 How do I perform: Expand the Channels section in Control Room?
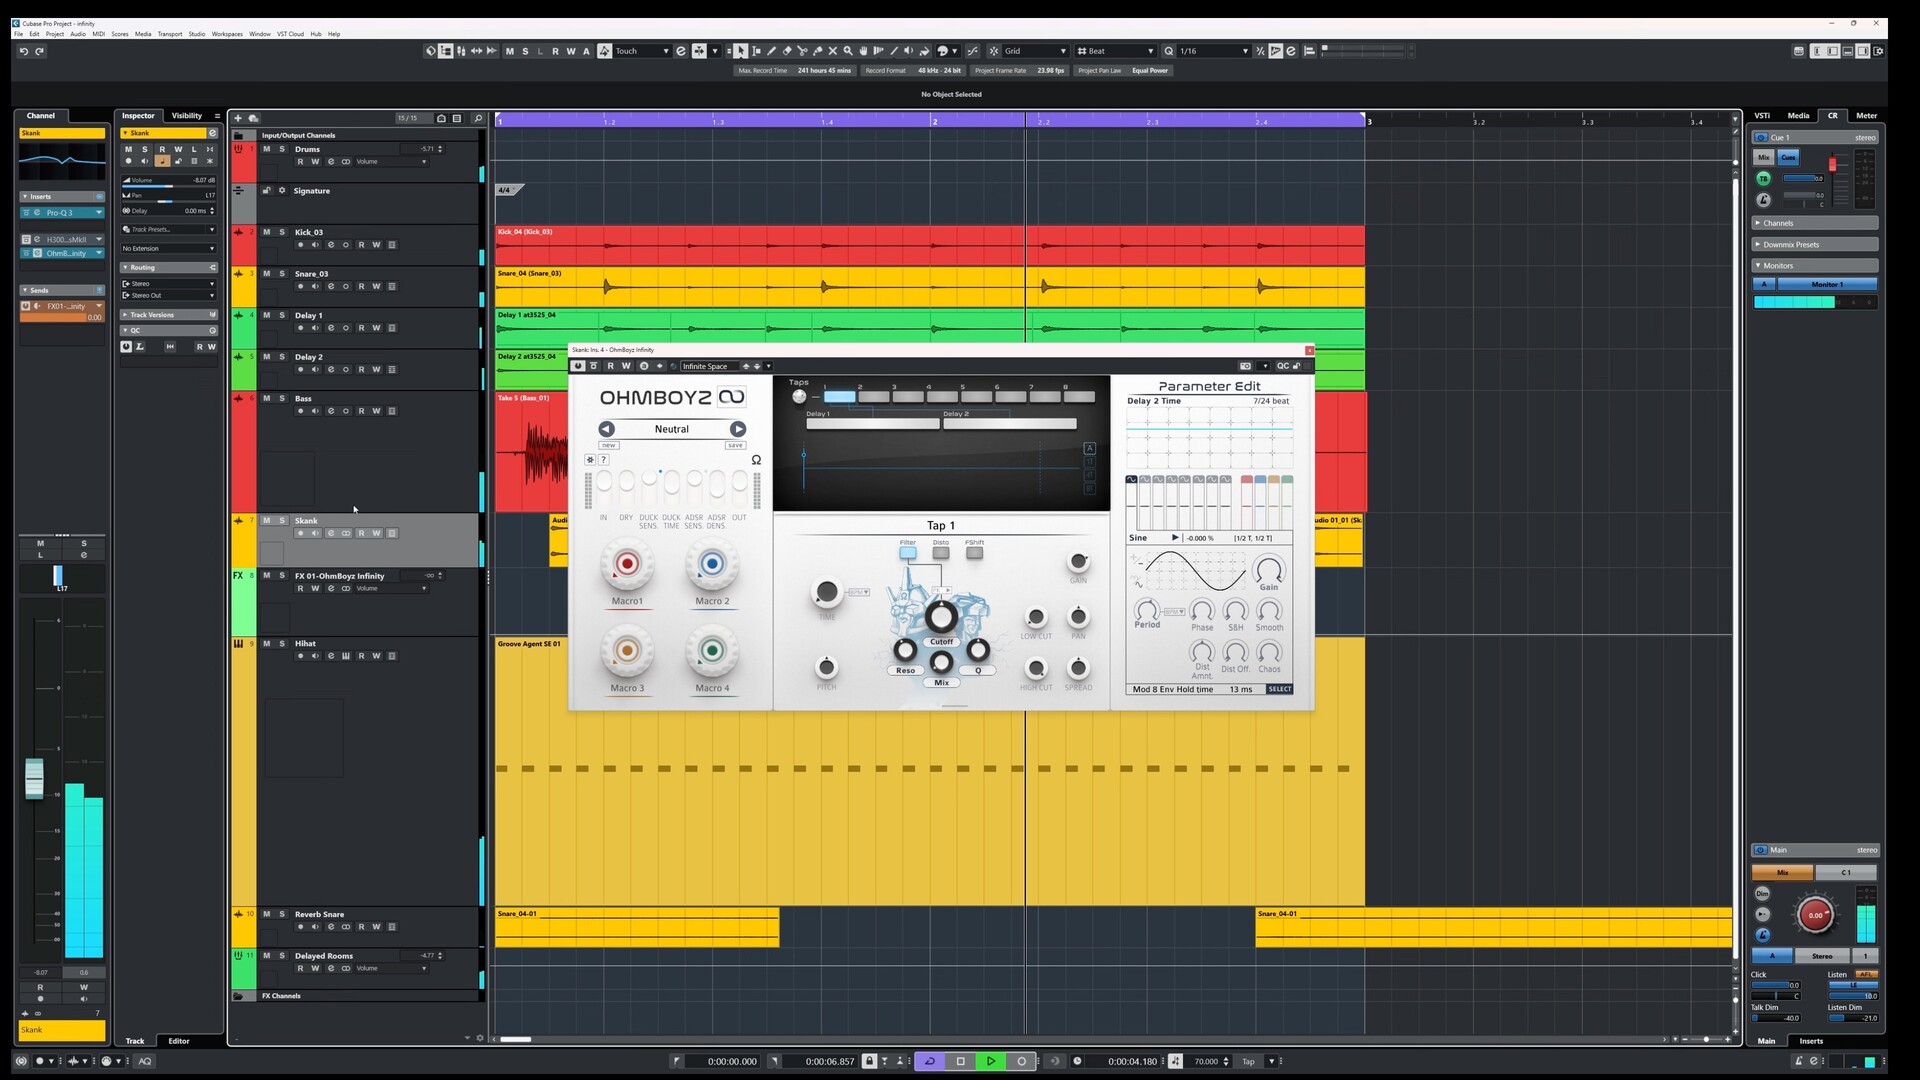1815,223
